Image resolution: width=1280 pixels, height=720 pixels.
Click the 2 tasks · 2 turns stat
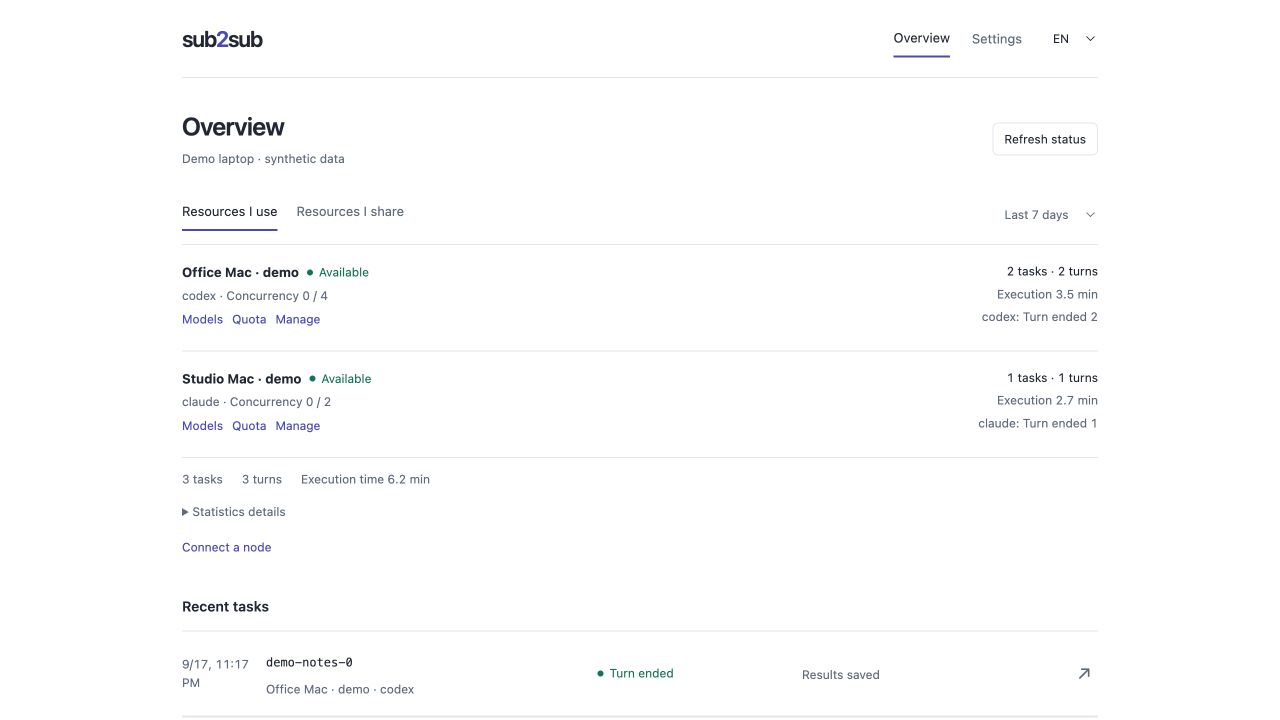coord(1052,272)
